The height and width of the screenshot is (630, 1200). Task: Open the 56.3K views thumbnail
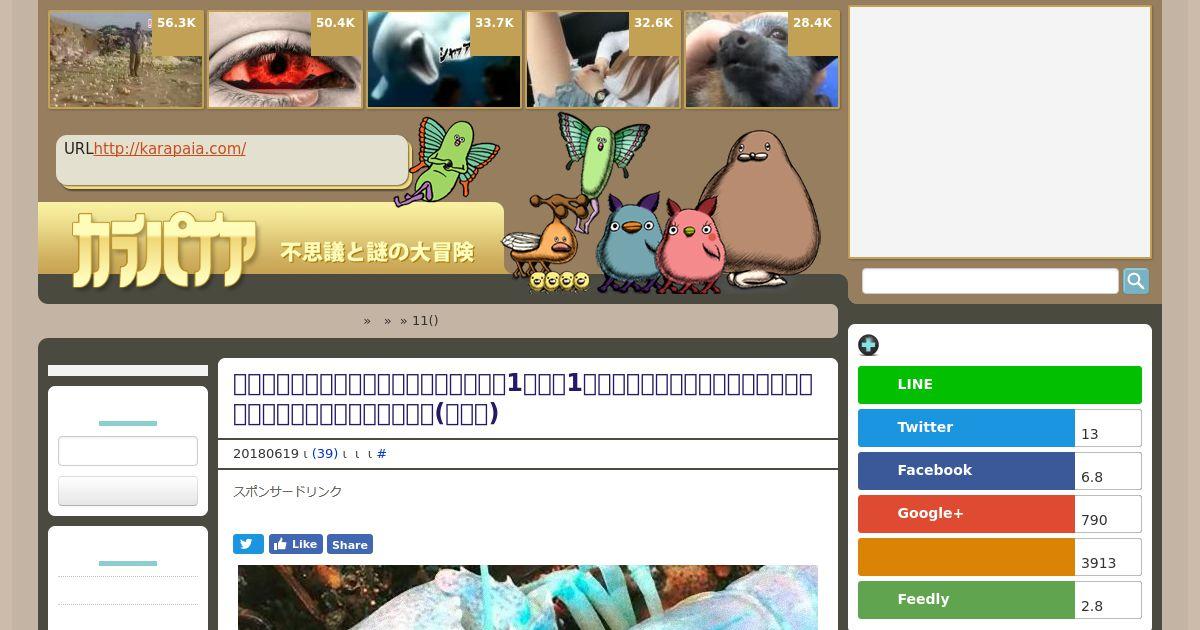tap(126, 60)
